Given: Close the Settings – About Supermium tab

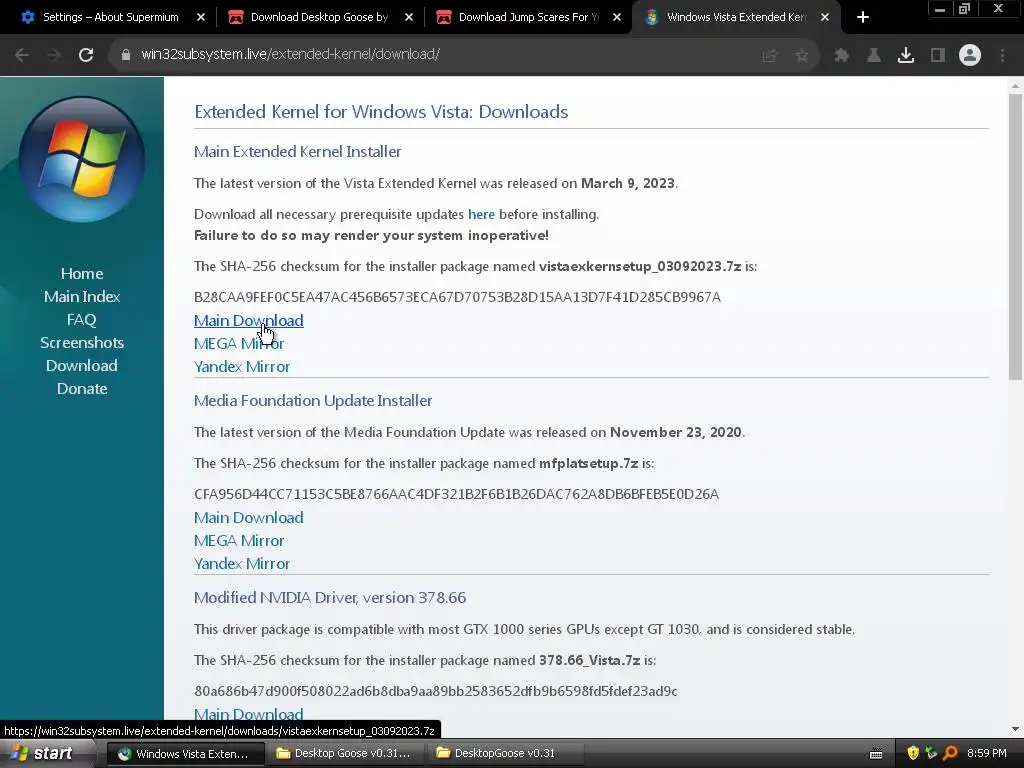Looking at the screenshot, I should pos(201,17).
